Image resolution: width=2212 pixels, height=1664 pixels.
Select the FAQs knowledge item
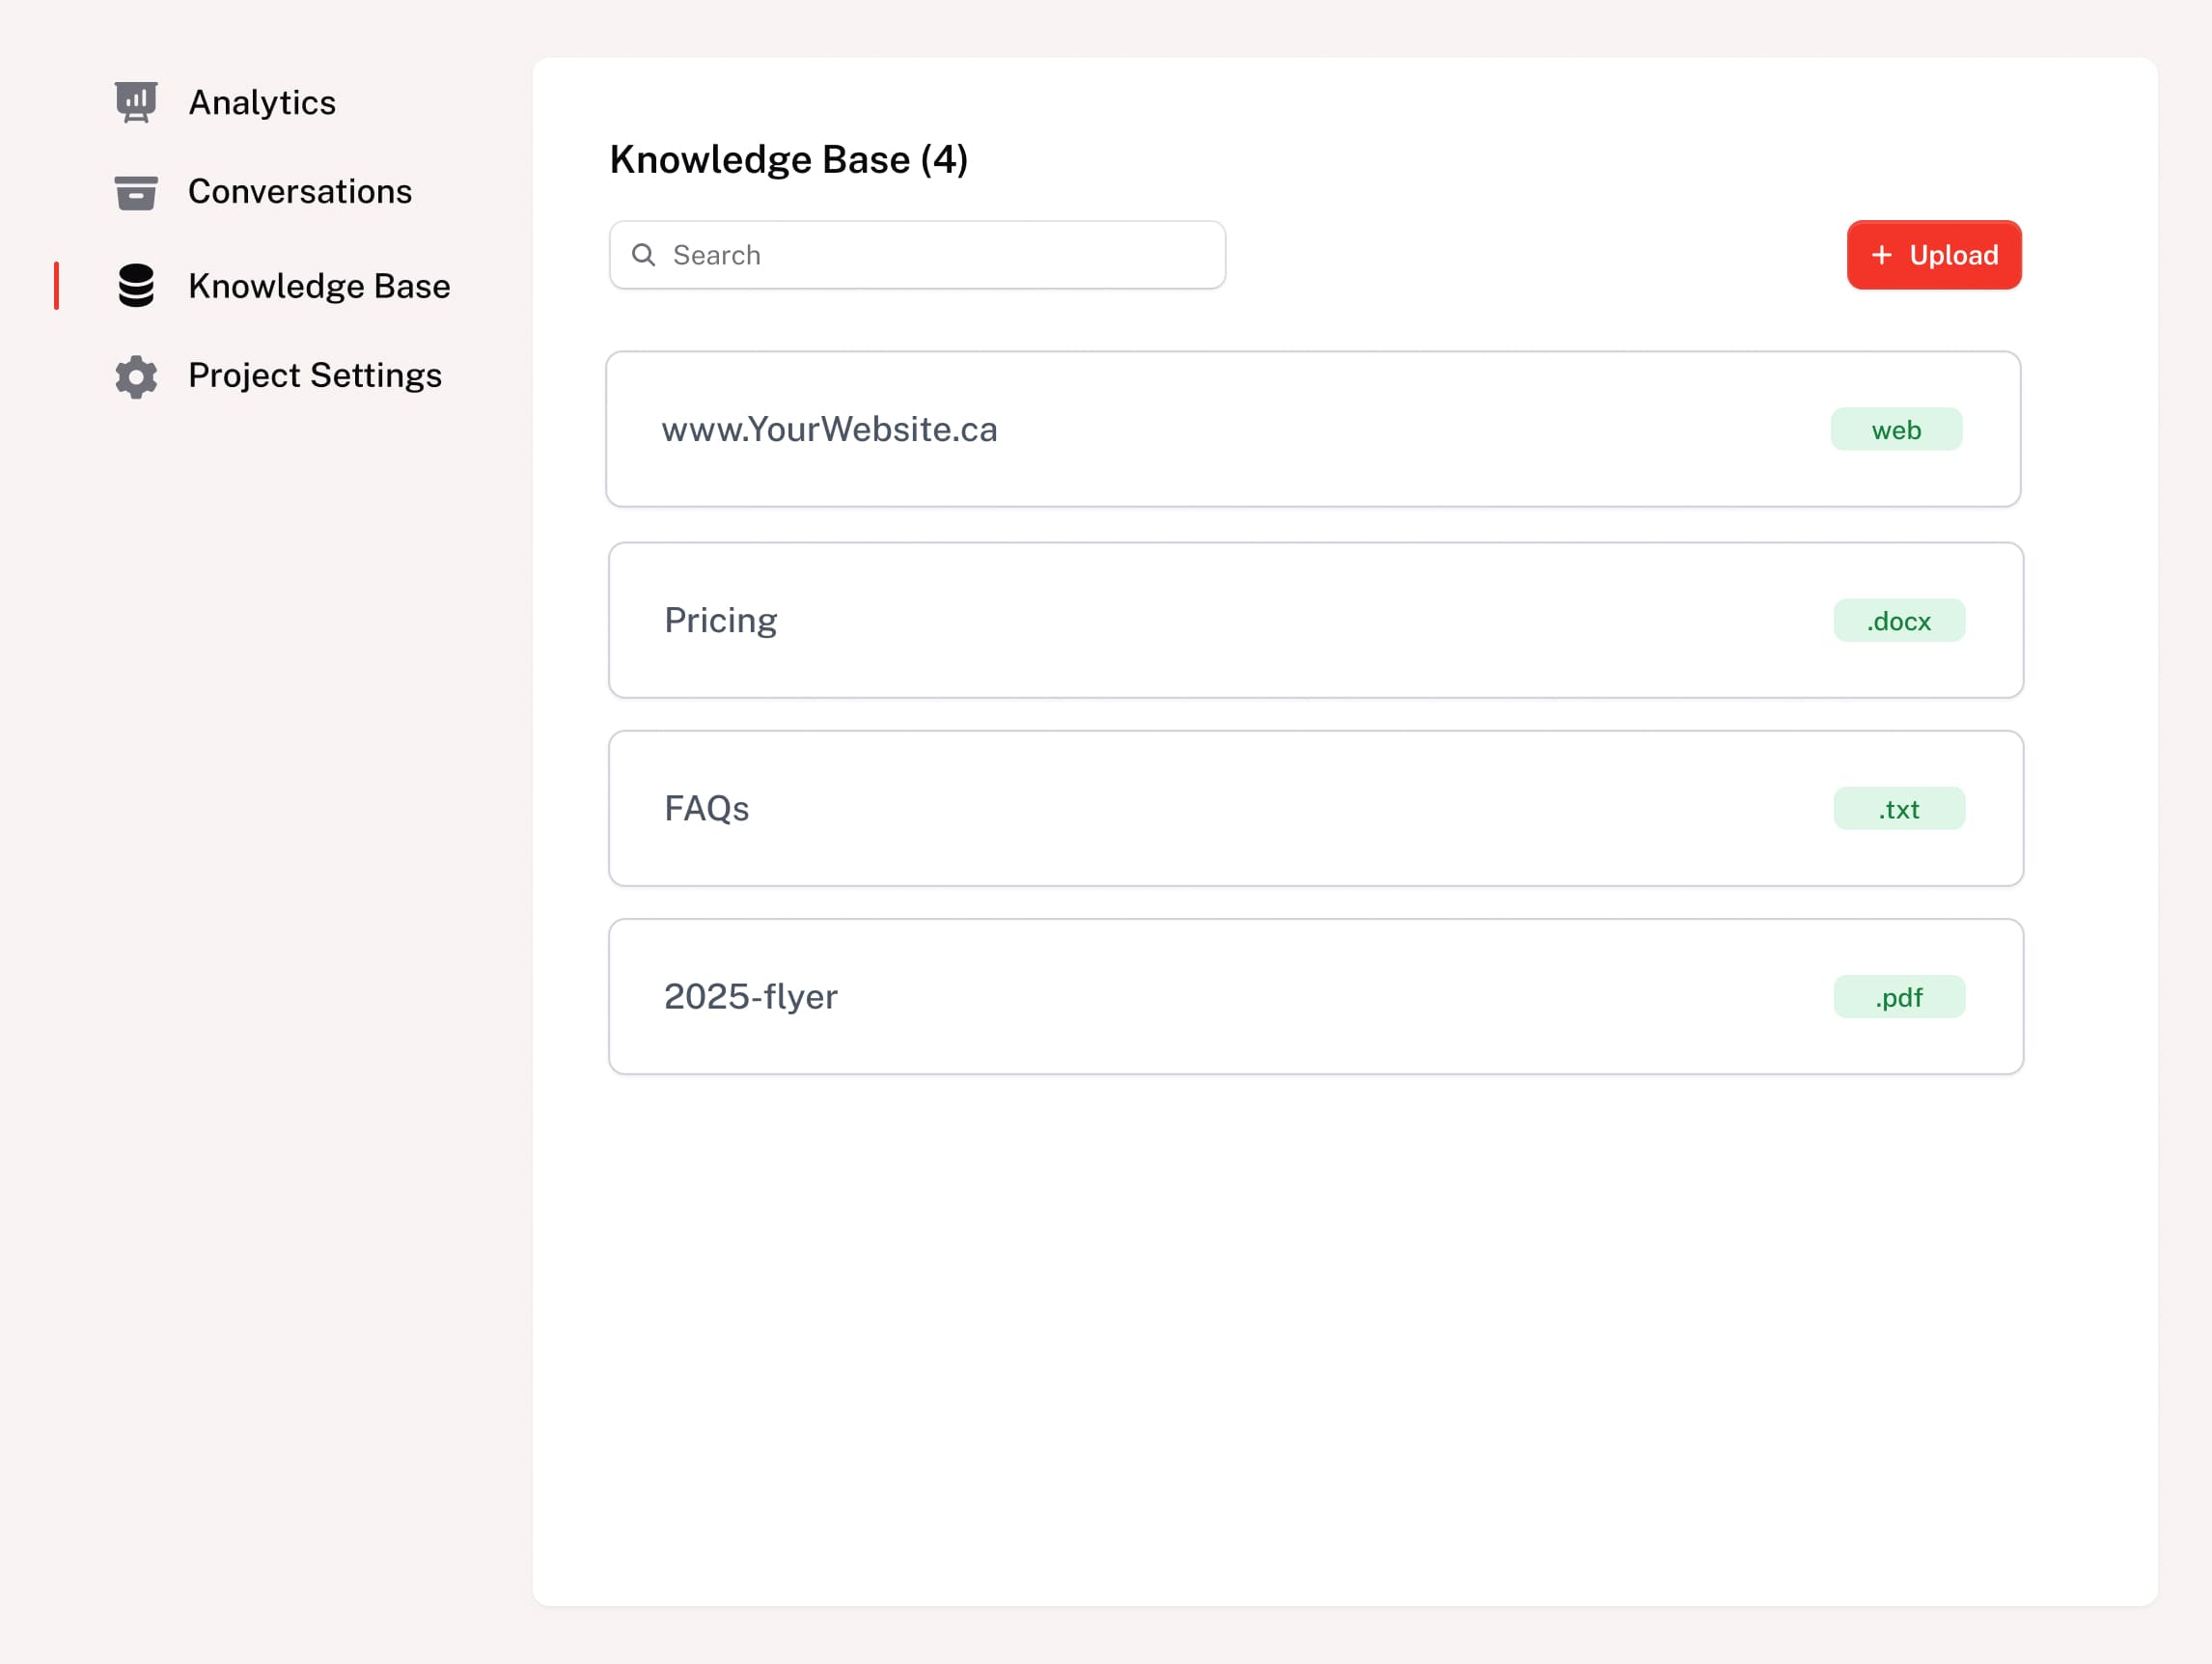(x=707, y=808)
